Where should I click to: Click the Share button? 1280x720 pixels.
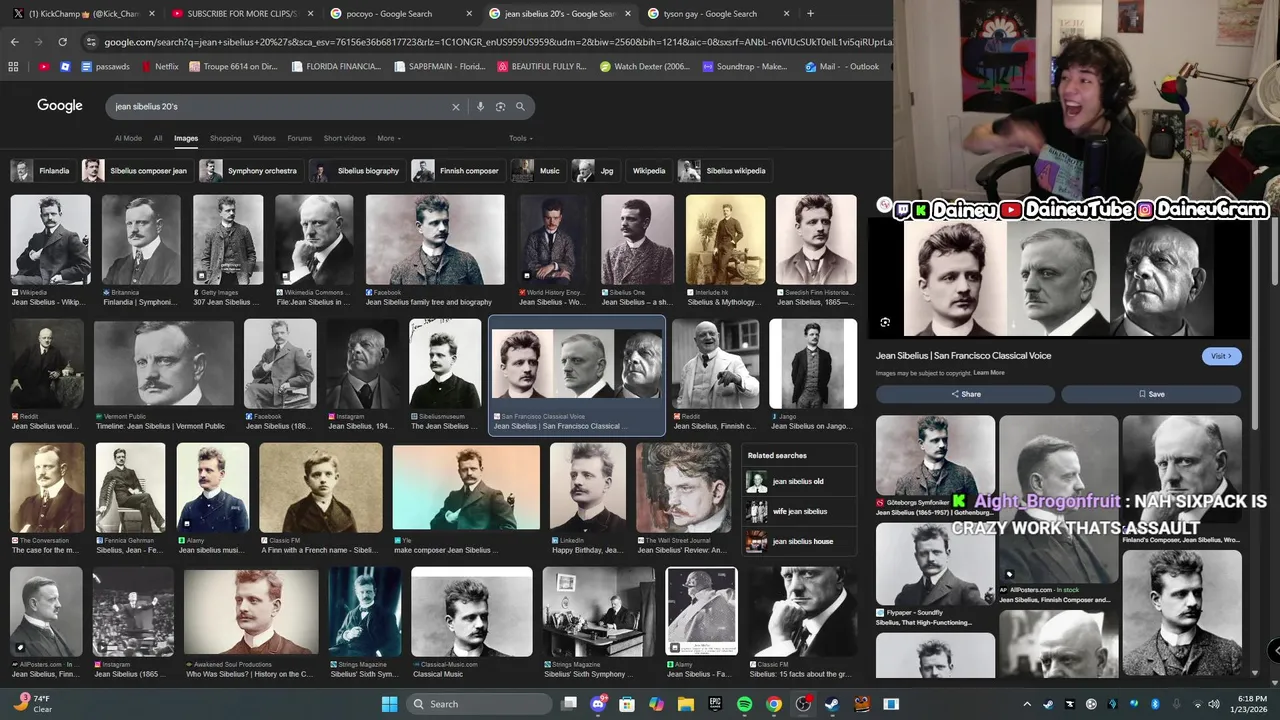point(965,394)
